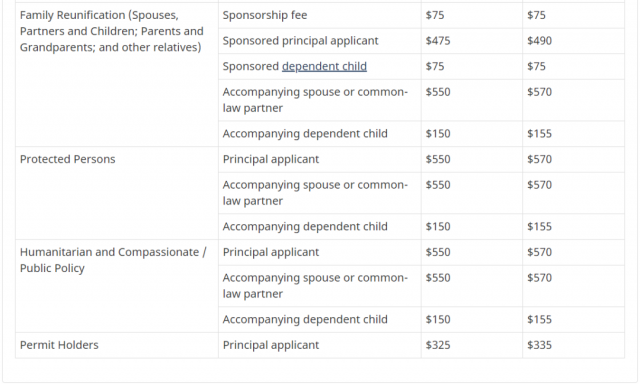Open the dependent child link
This screenshot has width=640, height=385.
click(324, 66)
